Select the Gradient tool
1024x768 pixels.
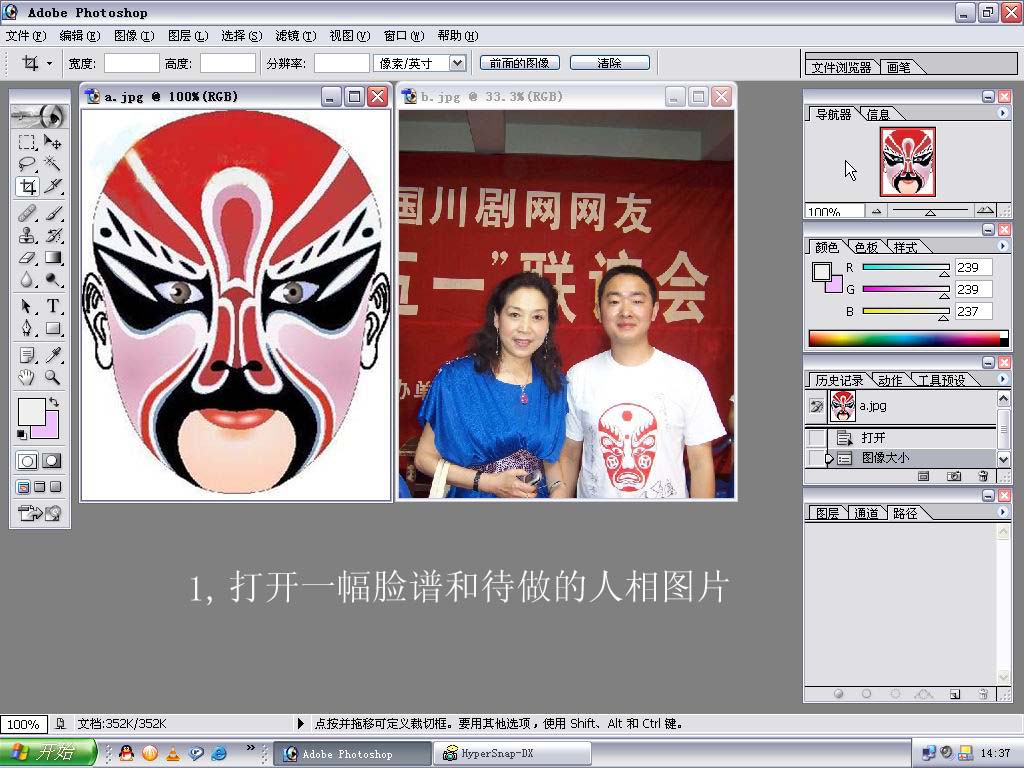(x=53, y=257)
